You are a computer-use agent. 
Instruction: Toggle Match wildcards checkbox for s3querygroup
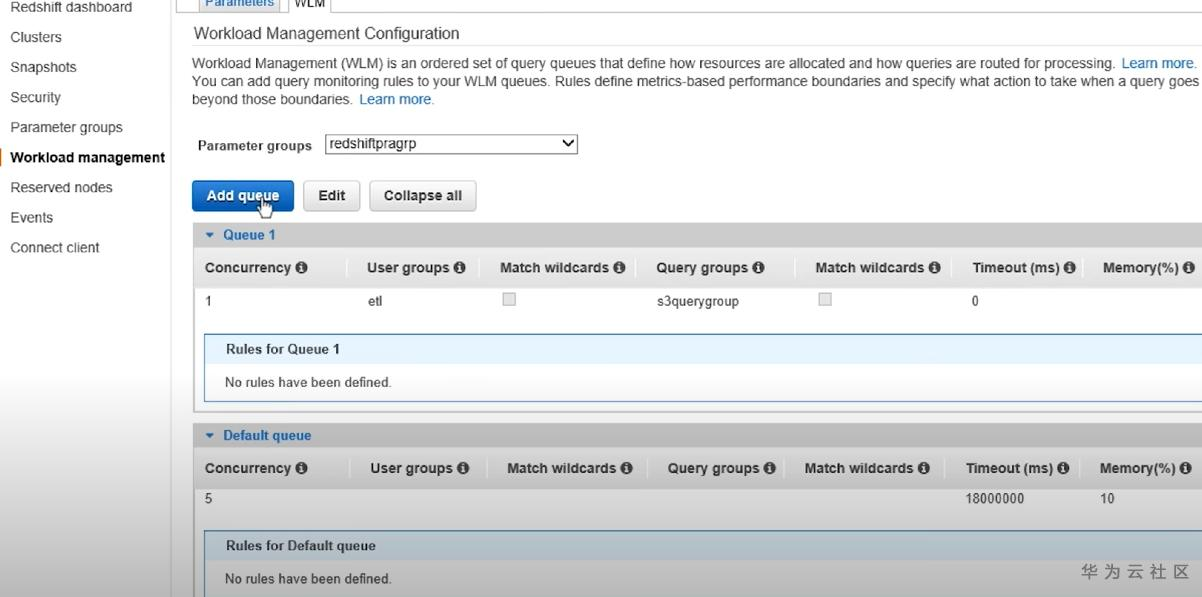click(x=825, y=299)
